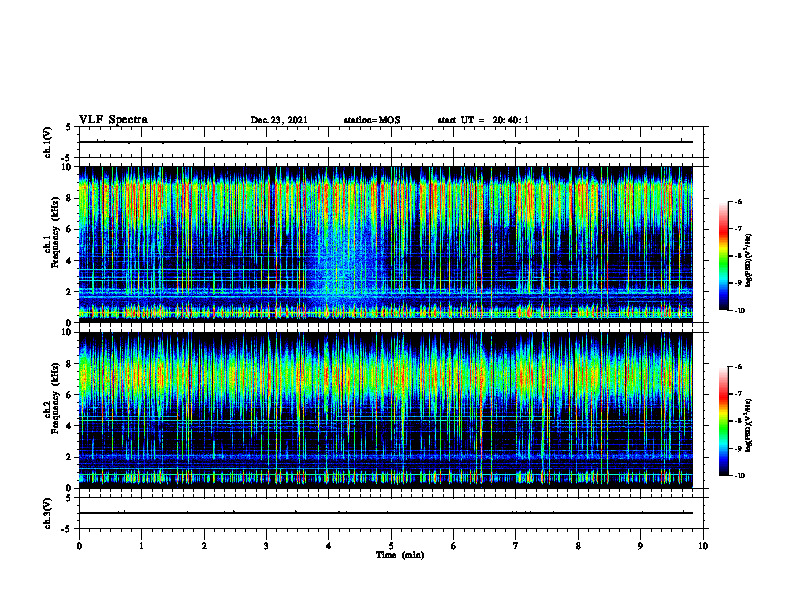
Task: Select the date "Dec. 23, 2021" header
Action: 279,120
